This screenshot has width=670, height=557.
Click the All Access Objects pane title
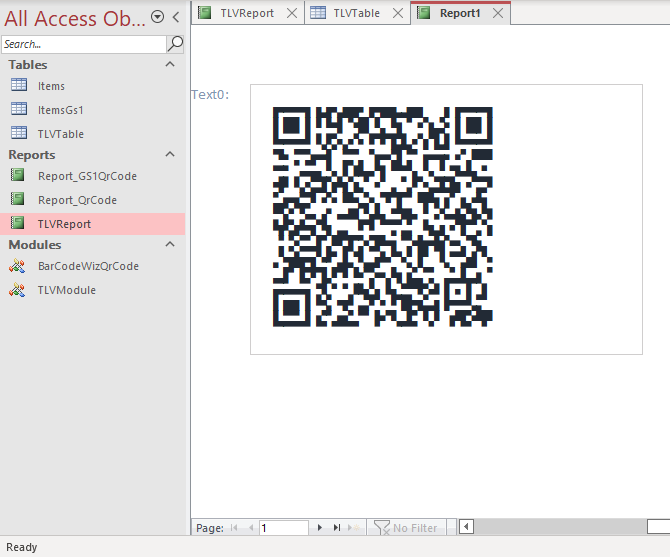pyautogui.click(x=75, y=18)
